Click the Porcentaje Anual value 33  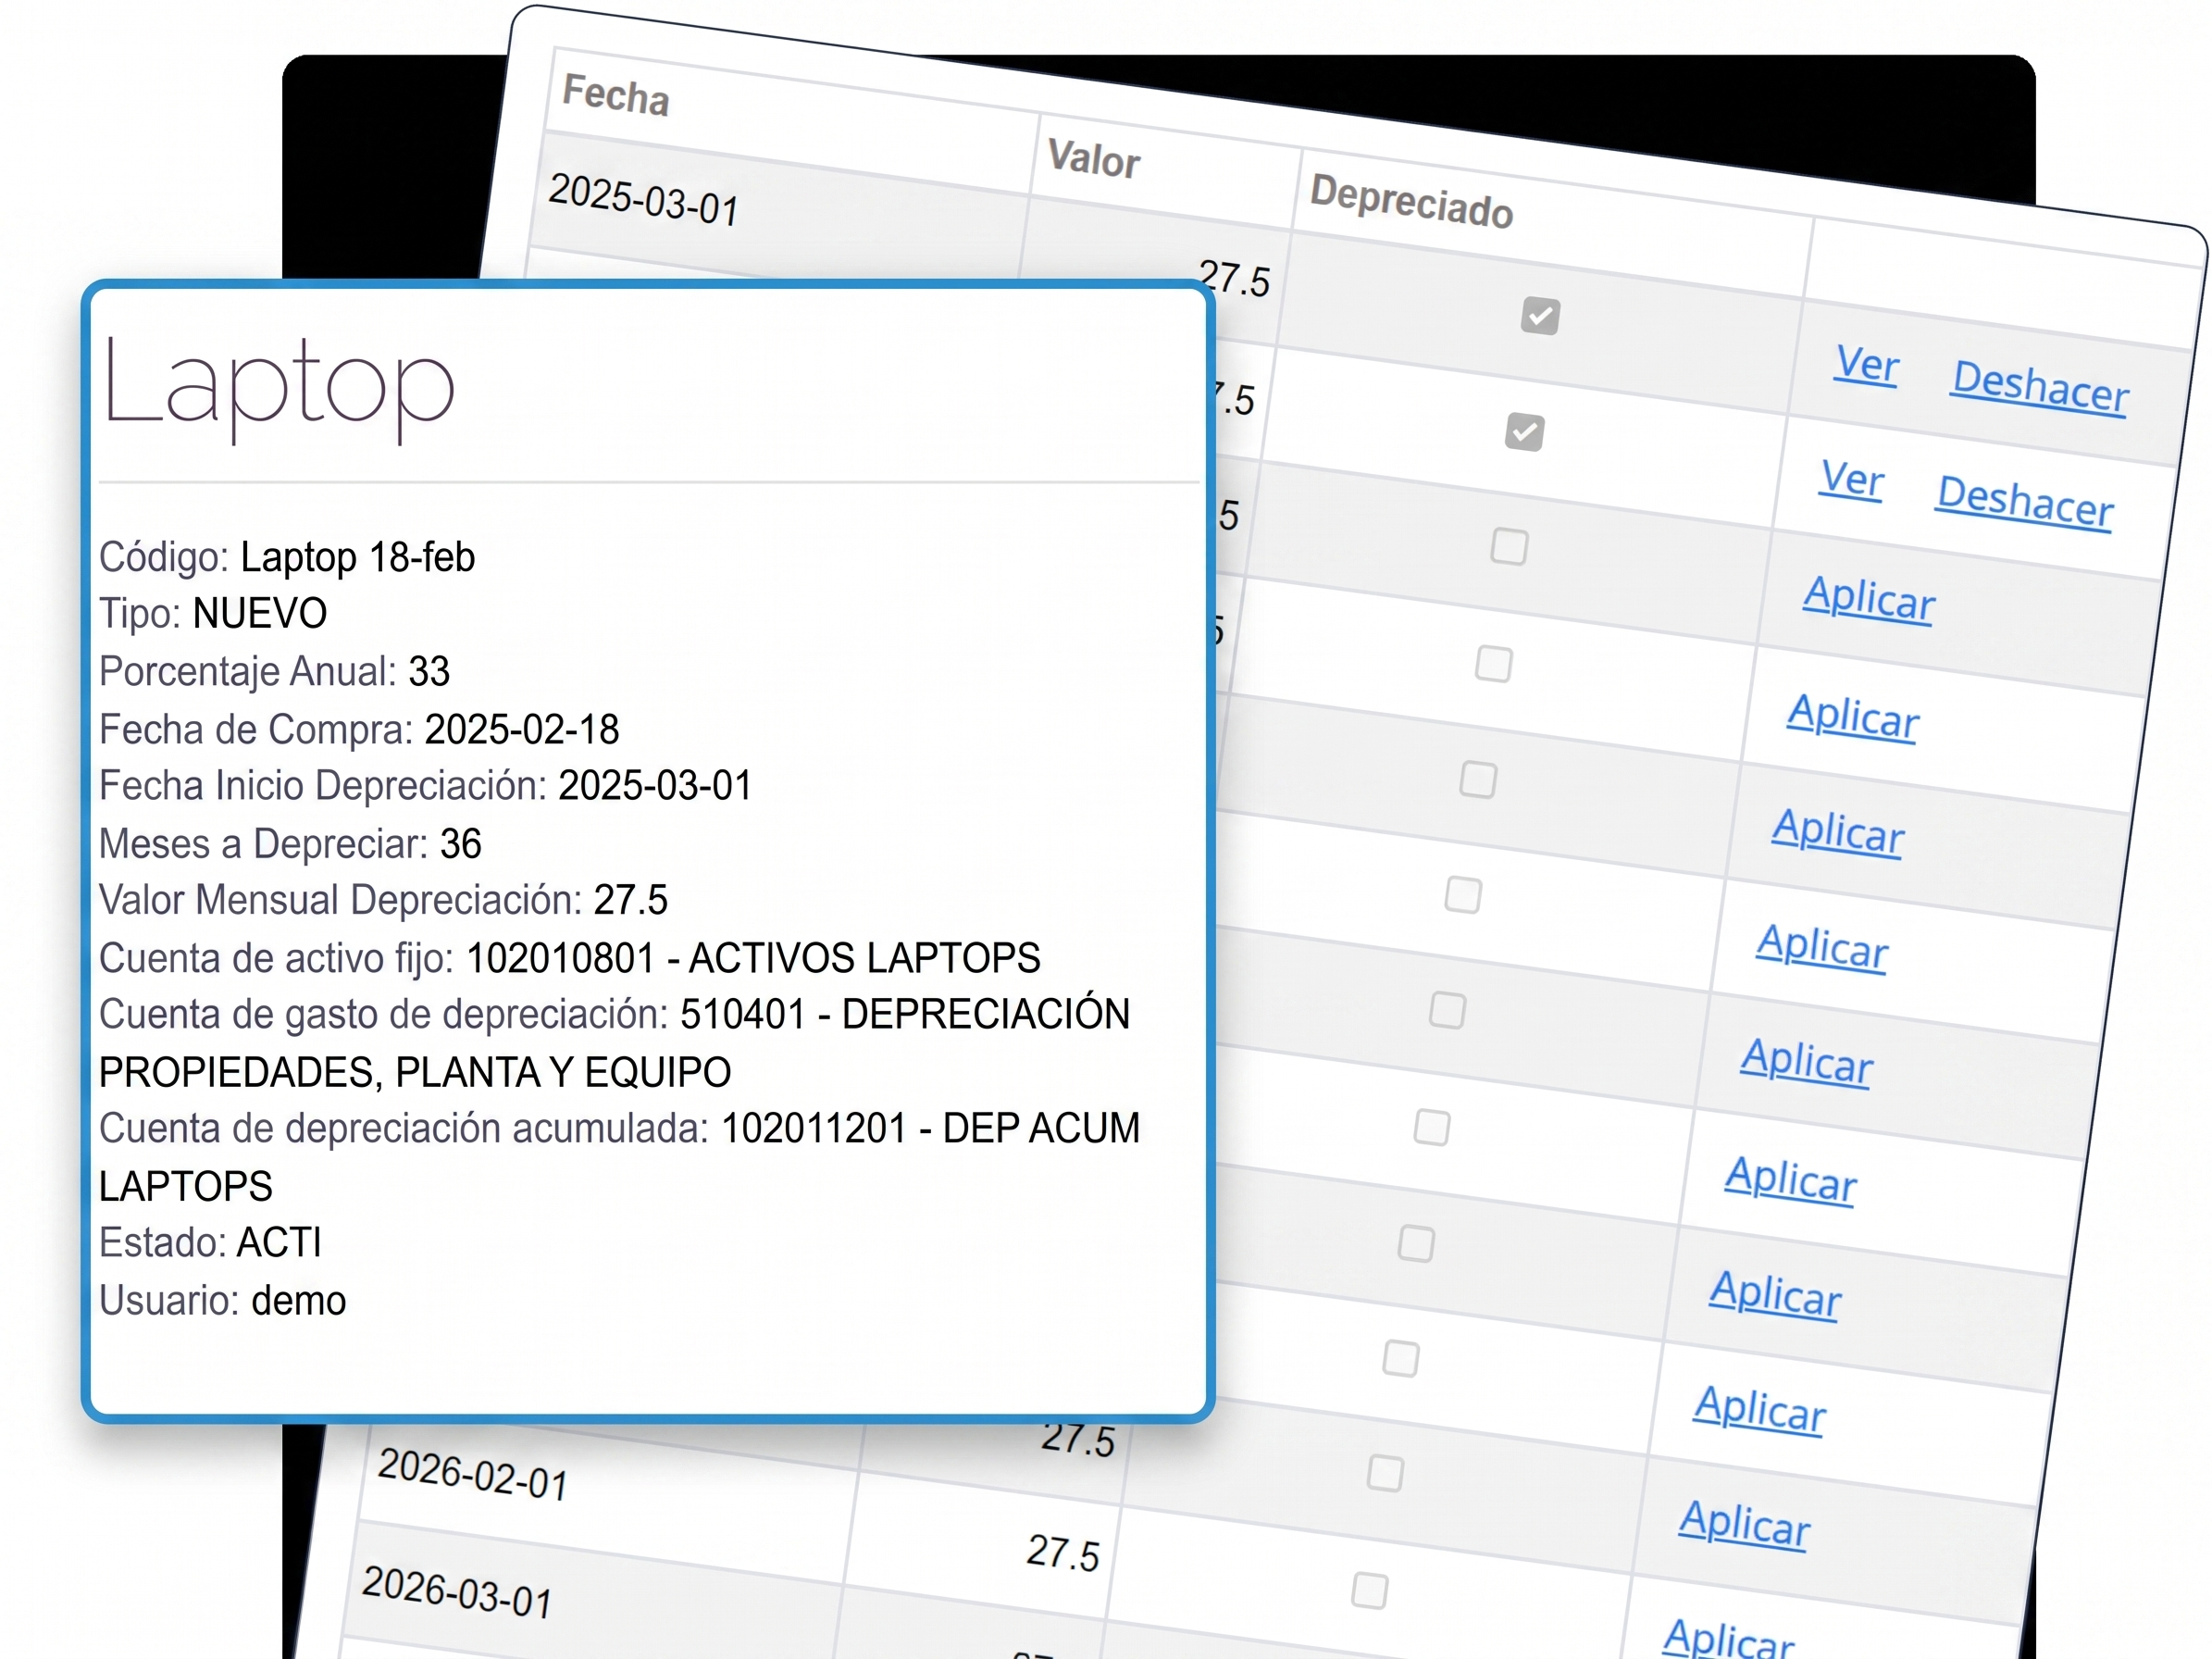tap(429, 671)
